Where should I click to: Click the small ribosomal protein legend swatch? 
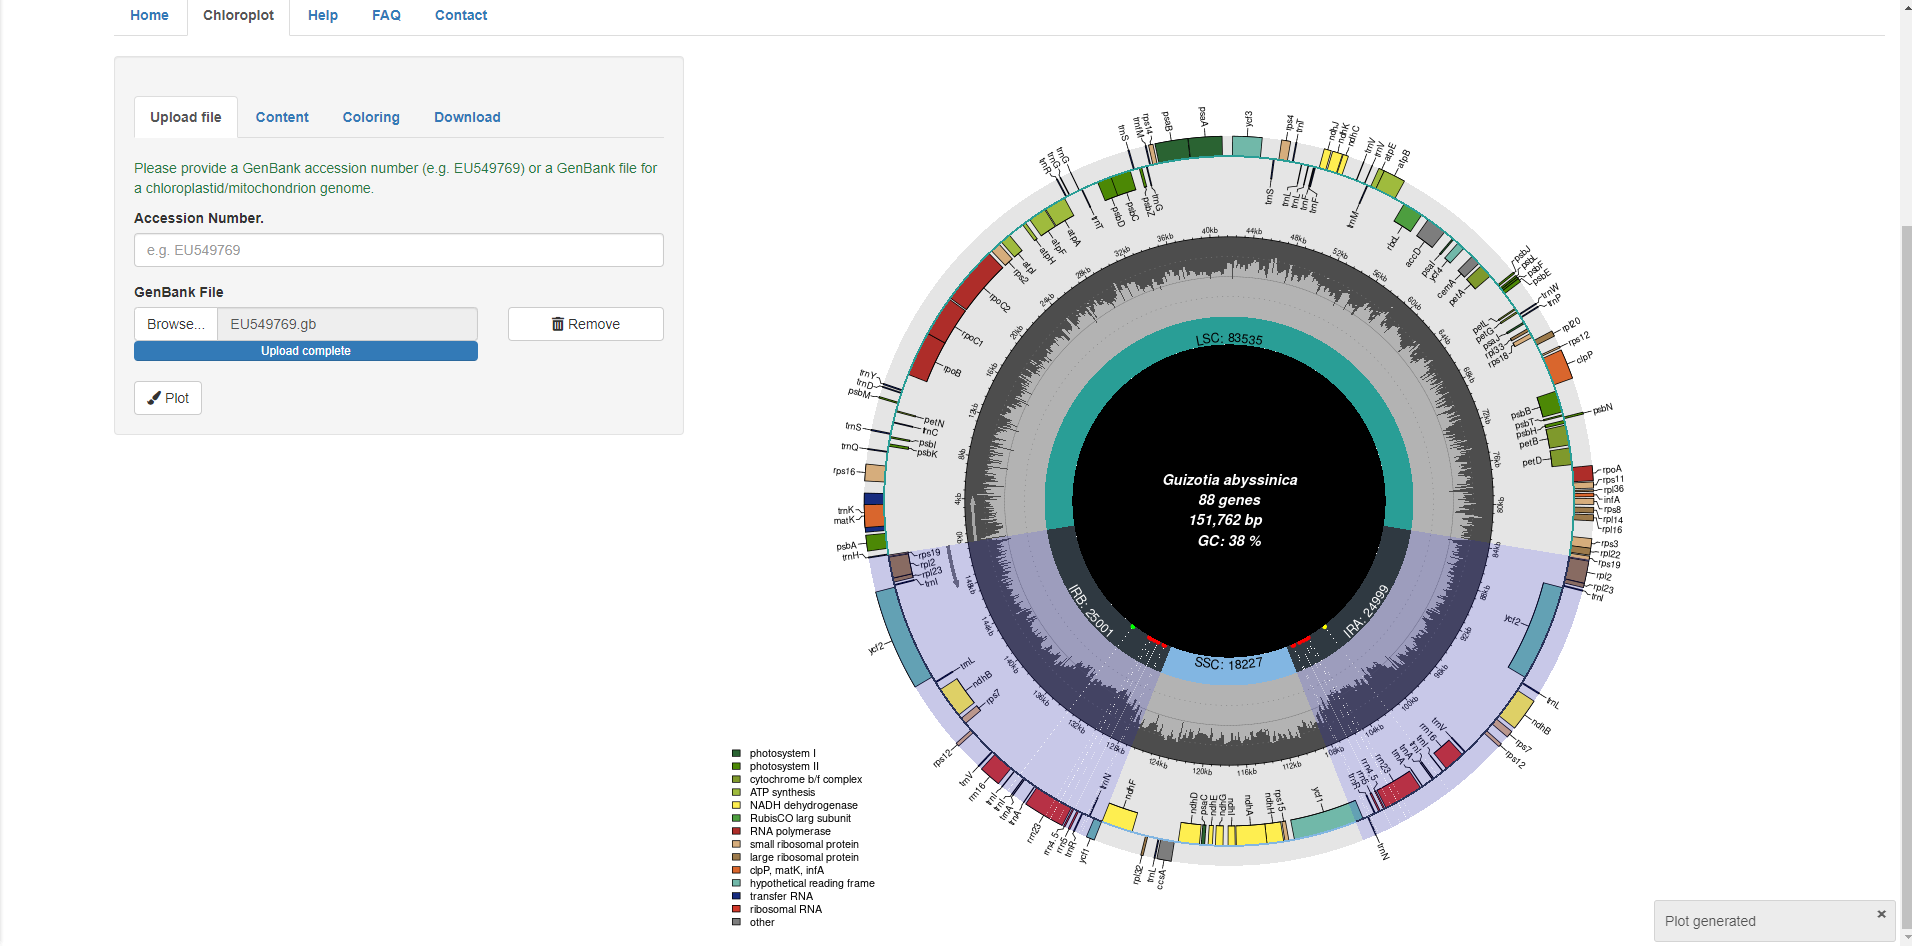pos(736,844)
